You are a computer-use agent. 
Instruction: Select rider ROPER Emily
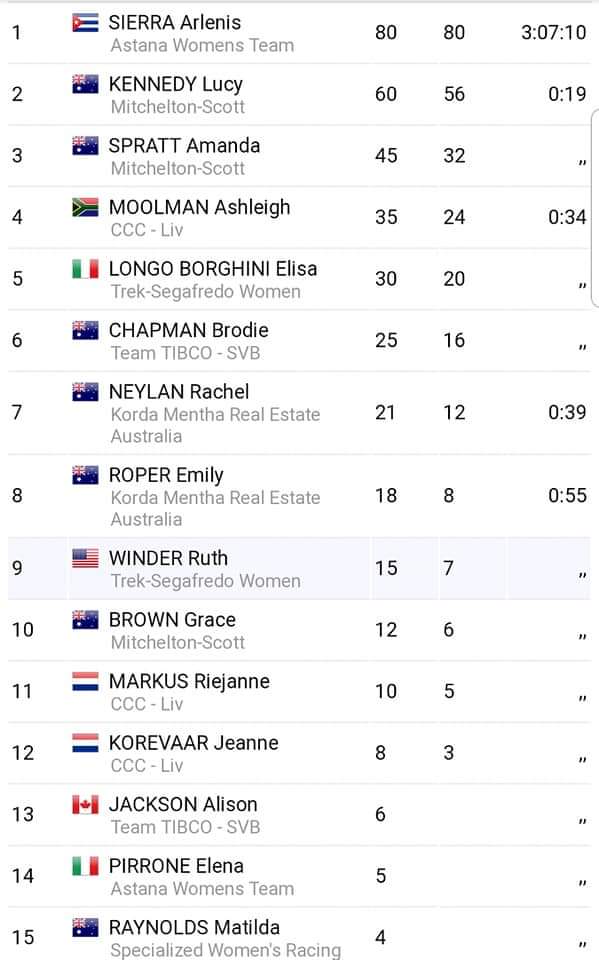tap(166, 475)
